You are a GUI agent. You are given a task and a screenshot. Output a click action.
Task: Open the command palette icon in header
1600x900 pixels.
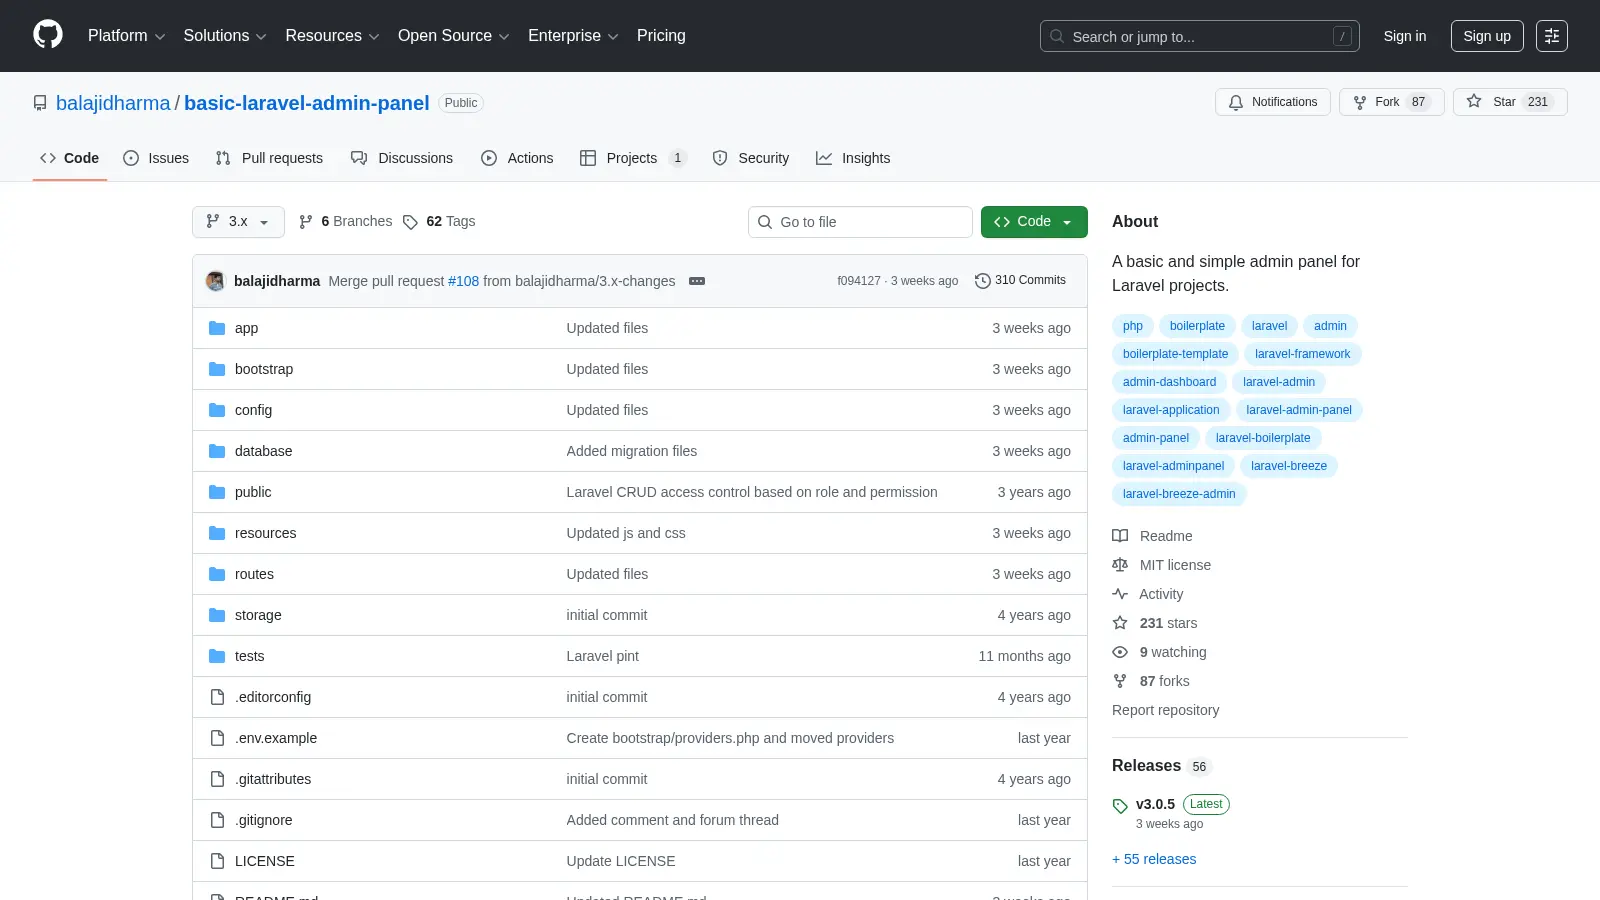tap(1552, 36)
